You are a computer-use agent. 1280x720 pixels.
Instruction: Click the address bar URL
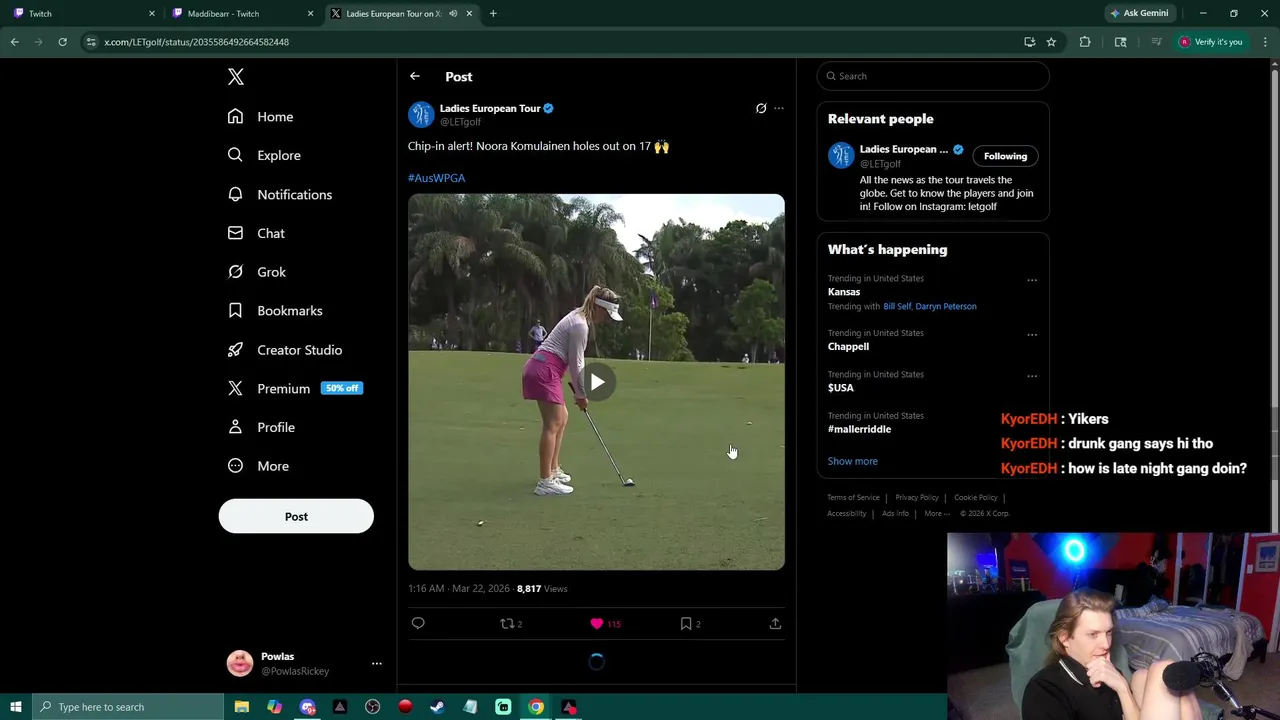pyautogui.click(x=196, y=42)
